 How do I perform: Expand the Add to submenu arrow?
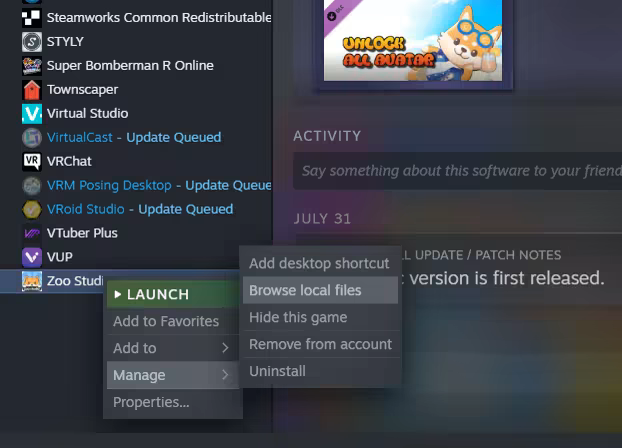pos(225,348)
